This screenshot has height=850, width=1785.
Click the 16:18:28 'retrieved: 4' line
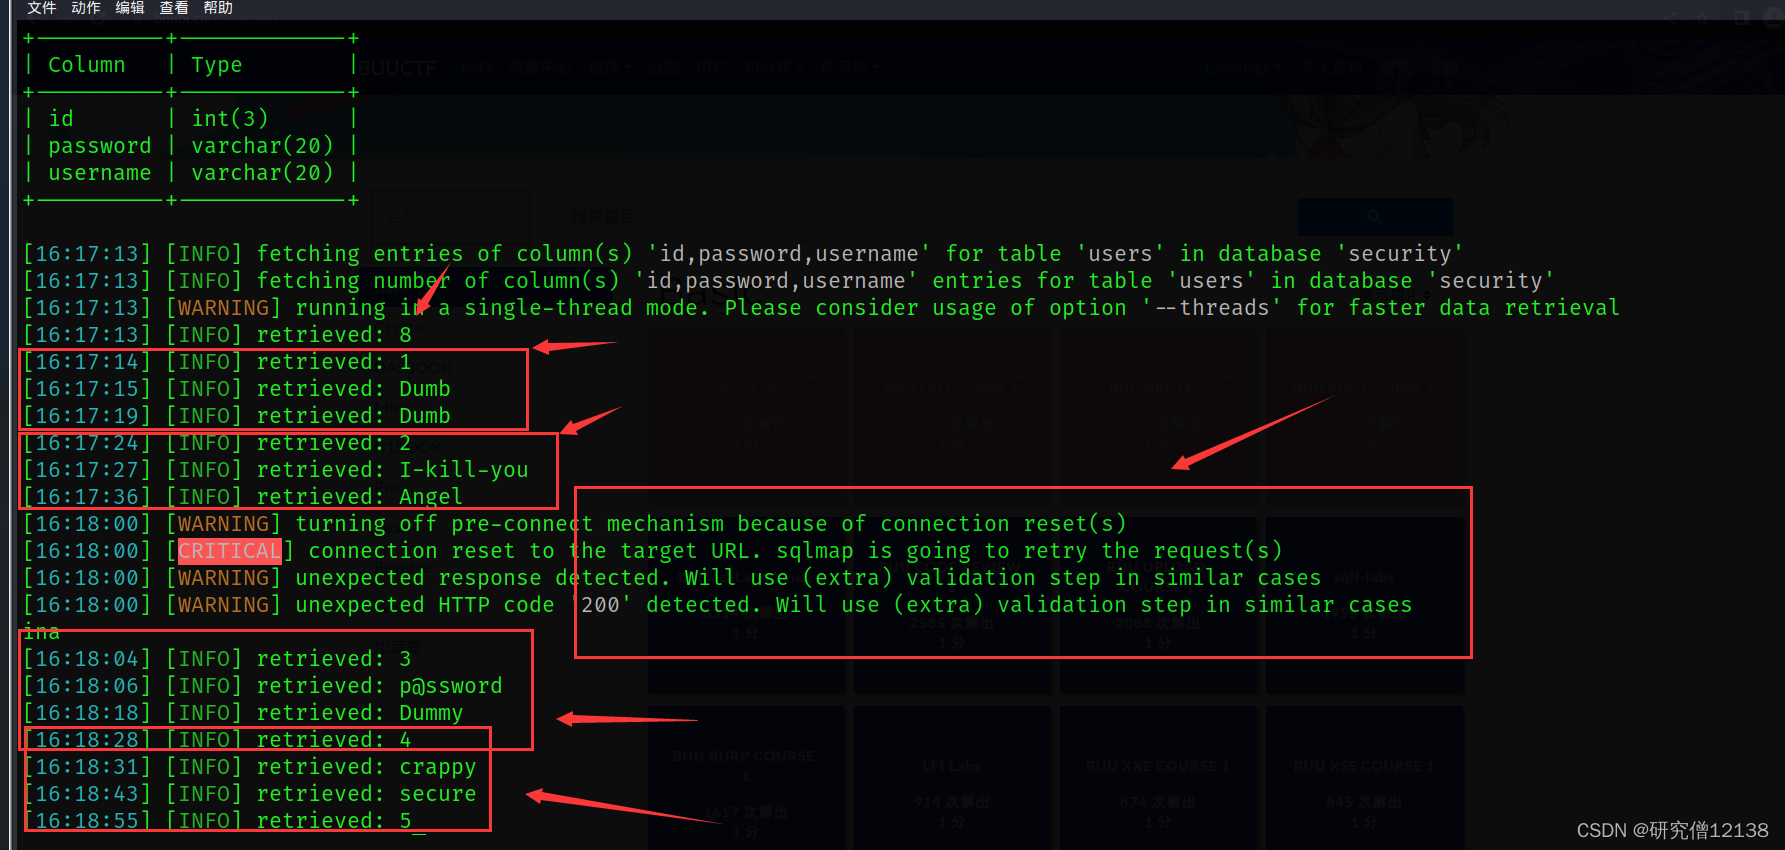pos(217,740)
